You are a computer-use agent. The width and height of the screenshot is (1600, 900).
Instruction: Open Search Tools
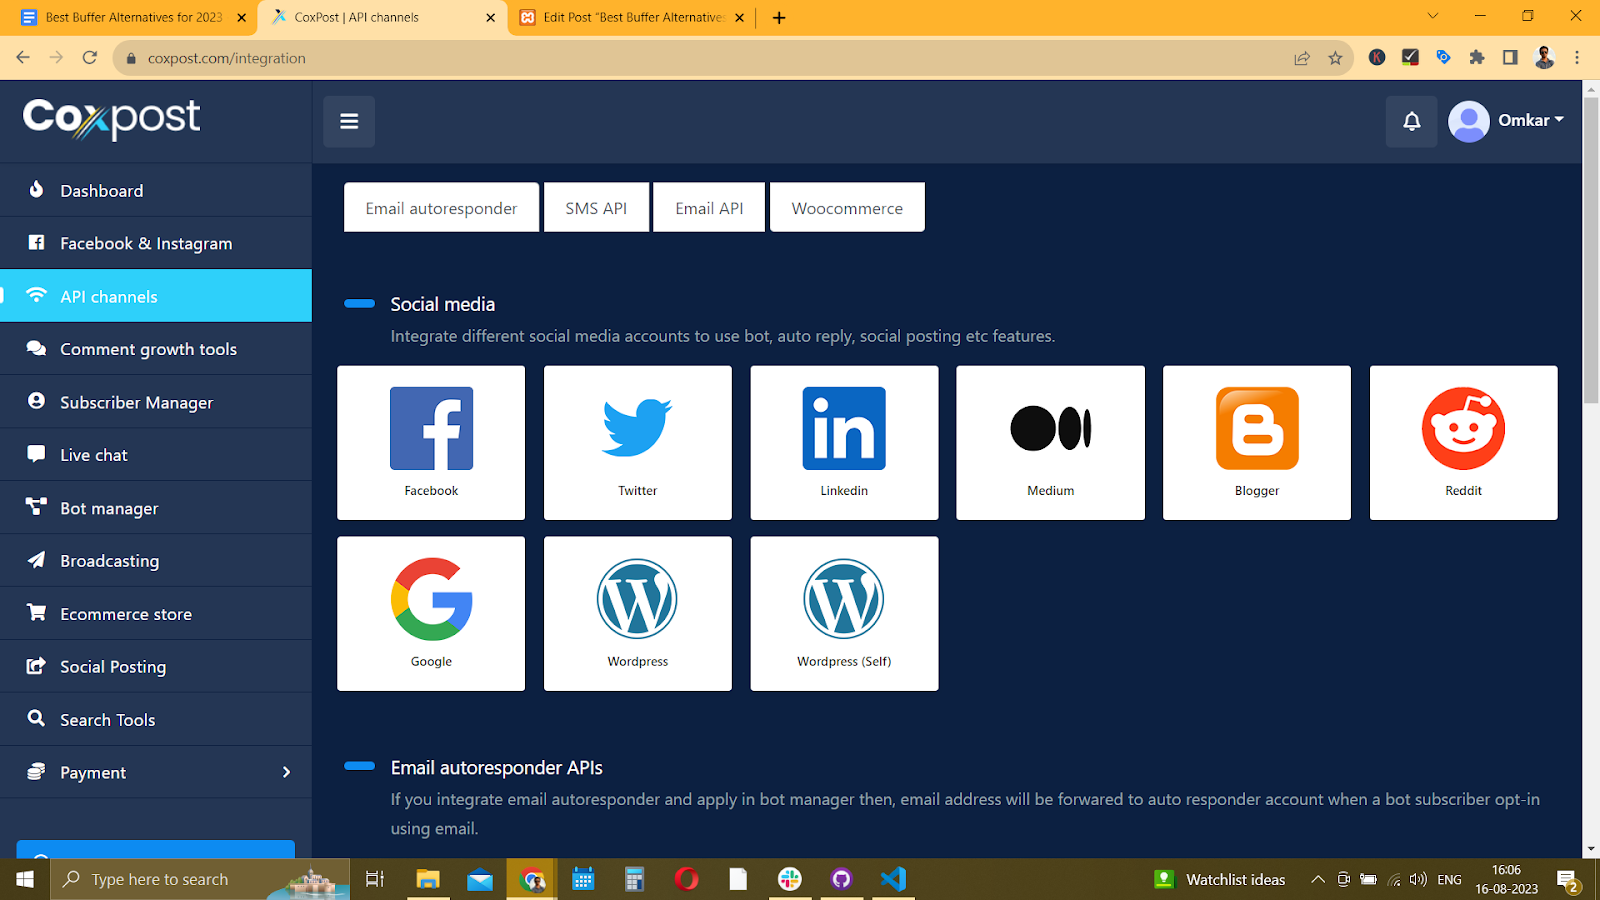coord(156,720)
